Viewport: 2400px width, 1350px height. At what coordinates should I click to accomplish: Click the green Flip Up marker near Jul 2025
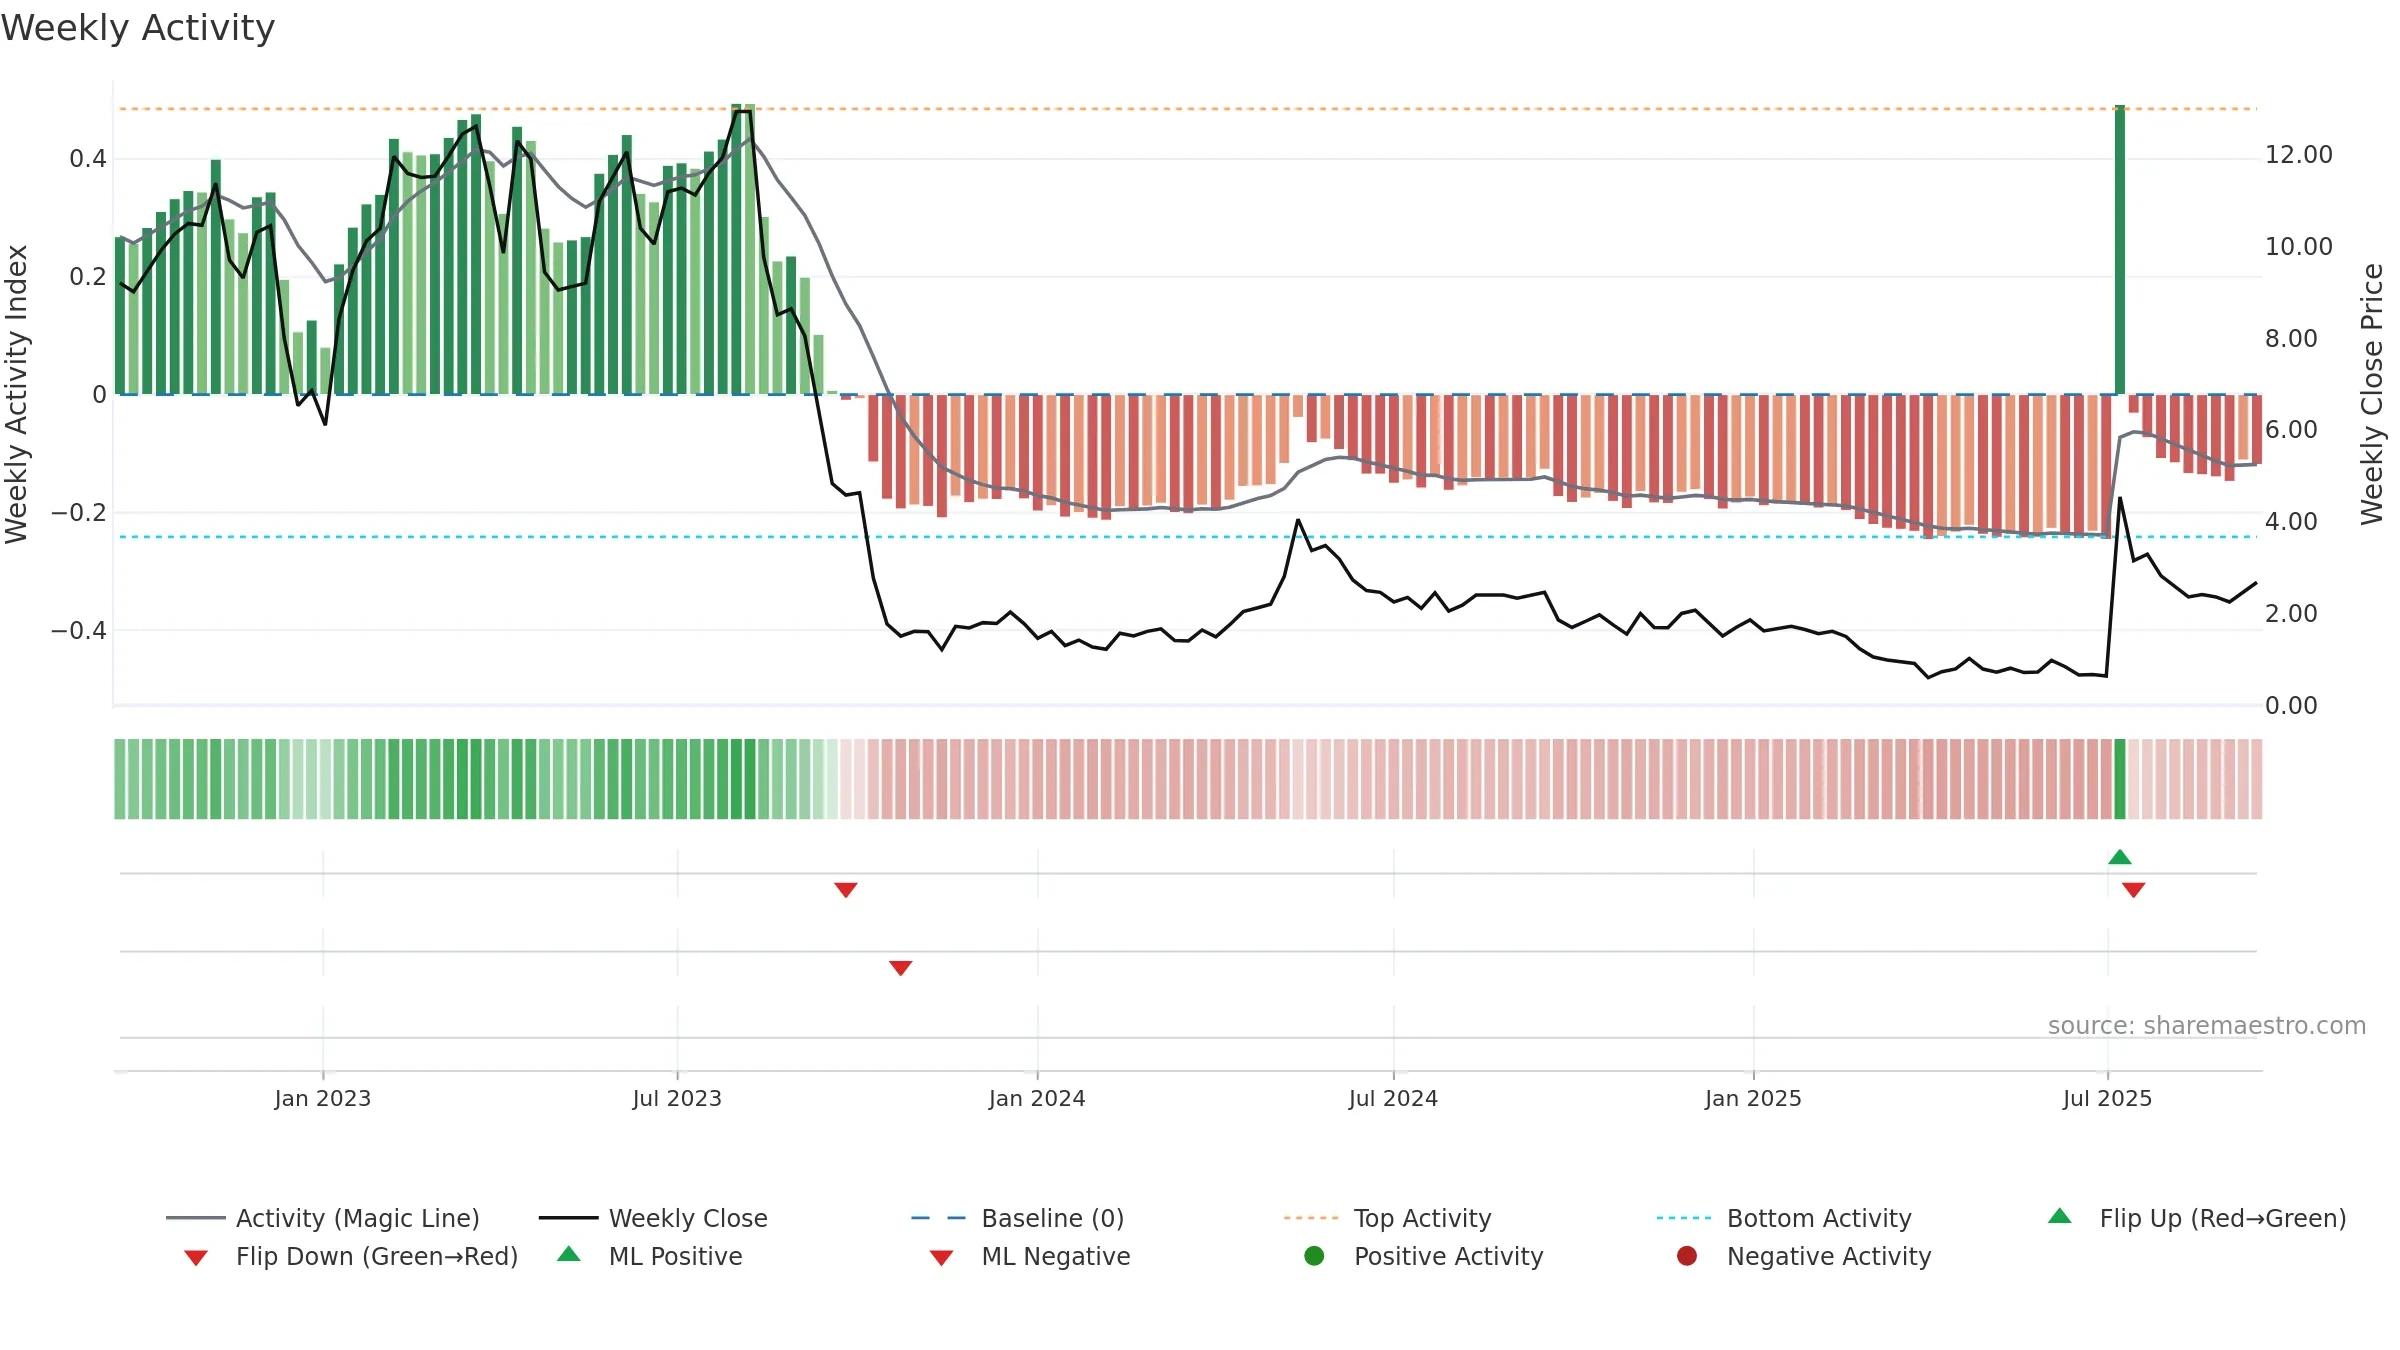2120,857
